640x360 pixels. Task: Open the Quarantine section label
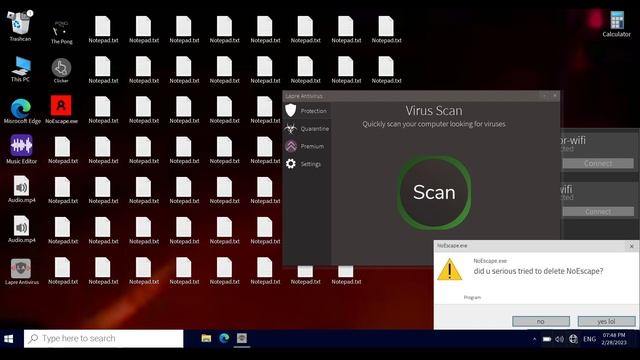[315, 129]
